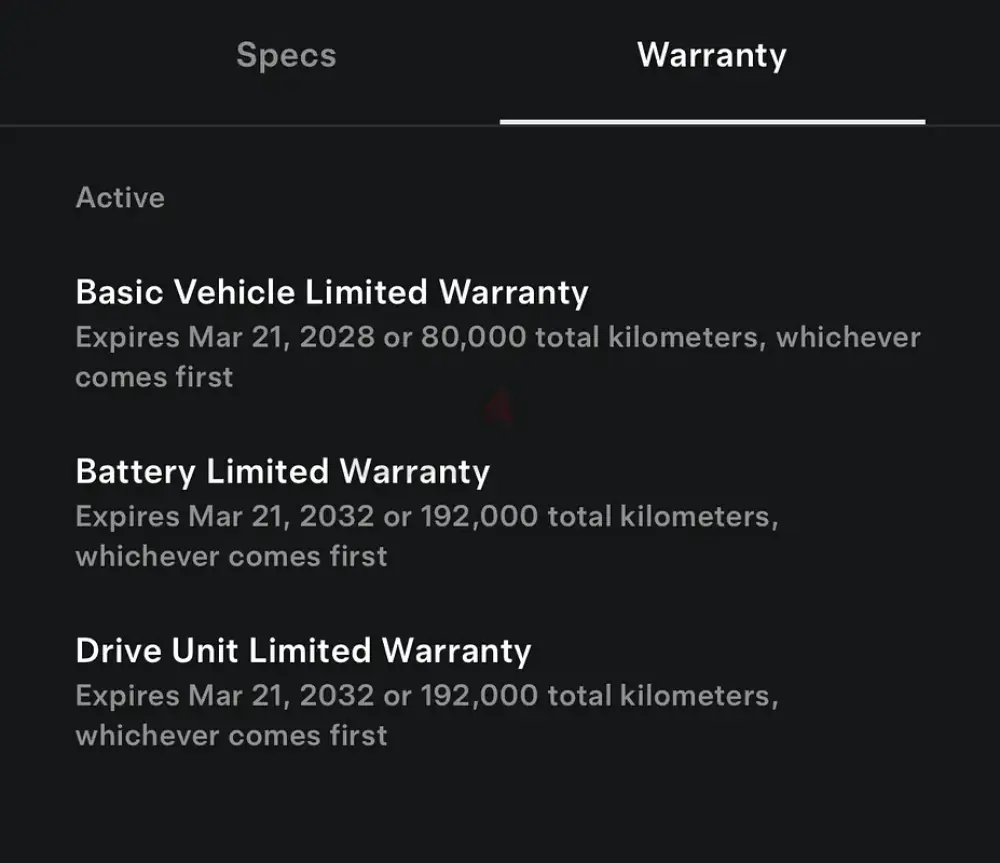1000x863 pixels.
Task: Click the word Expires under Basic Vehicle warranty
Action: pyautogui.click(x=126, y=337)
